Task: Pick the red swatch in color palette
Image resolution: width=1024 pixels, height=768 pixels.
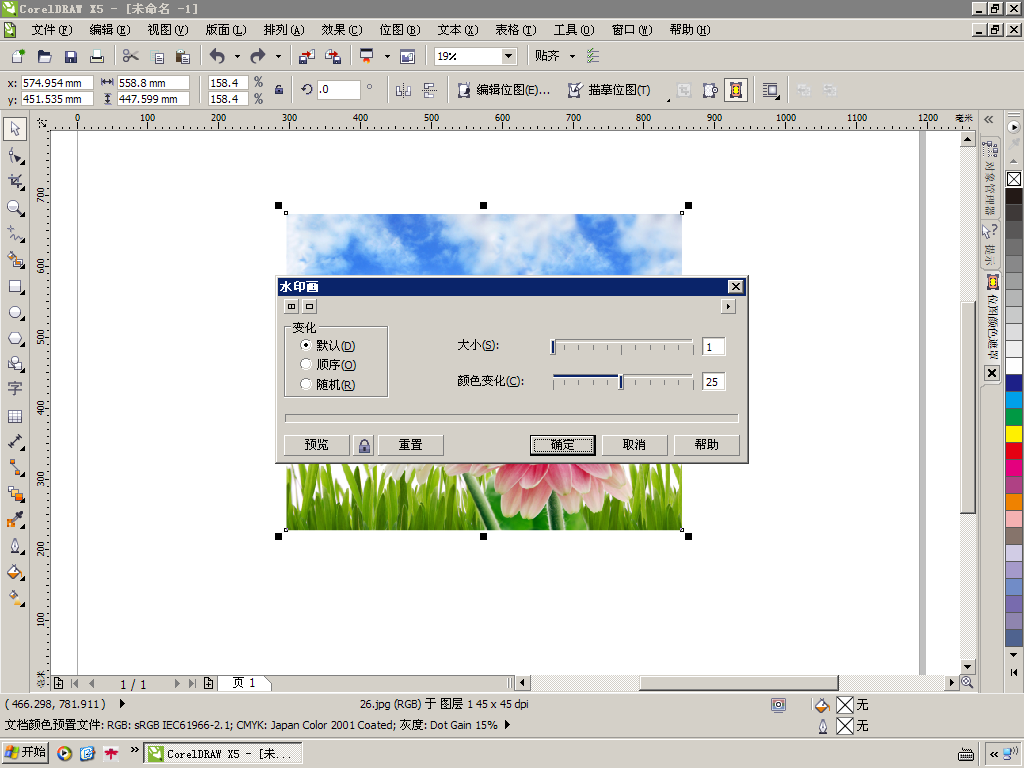Action: (x=1014, y=451)
